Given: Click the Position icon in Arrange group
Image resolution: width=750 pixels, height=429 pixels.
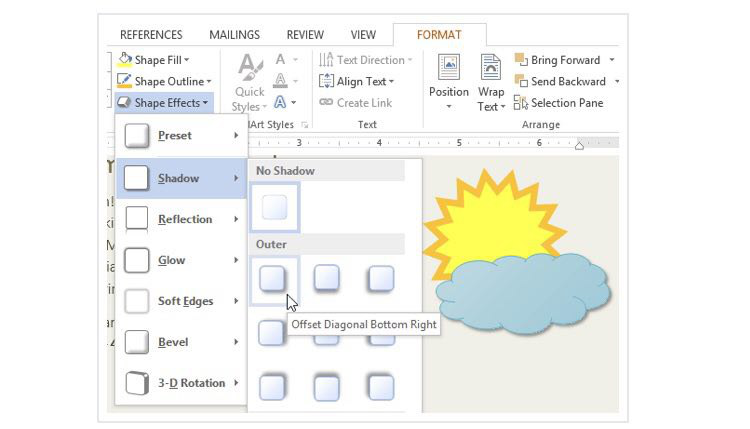Looking at the screenshot, I should pyautogui.click(x=448, y=68).
